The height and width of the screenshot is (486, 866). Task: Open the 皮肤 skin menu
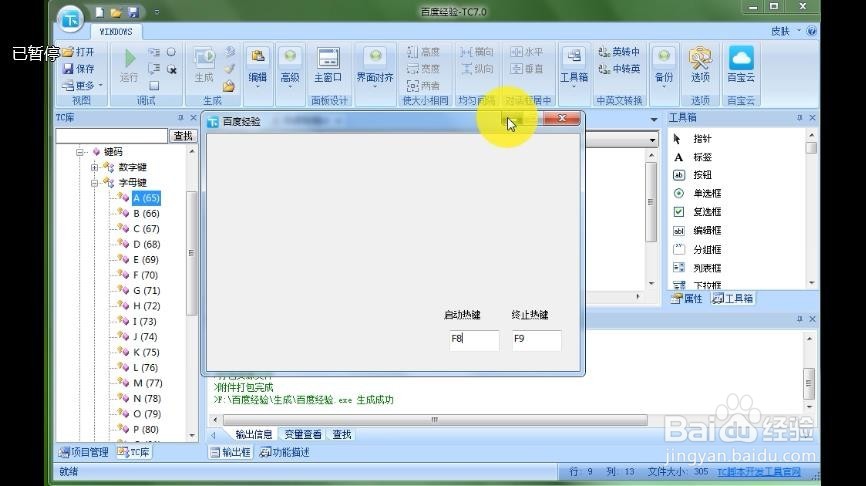point(785,31)
